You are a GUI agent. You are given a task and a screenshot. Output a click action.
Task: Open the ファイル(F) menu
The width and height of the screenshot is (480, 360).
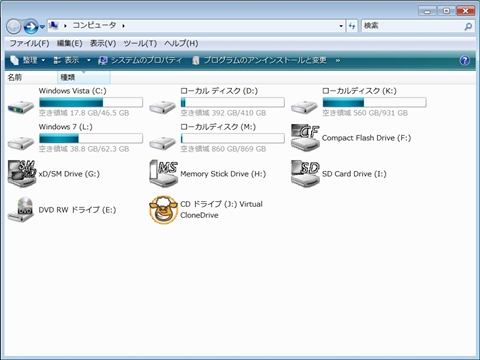tap(29, 43)
